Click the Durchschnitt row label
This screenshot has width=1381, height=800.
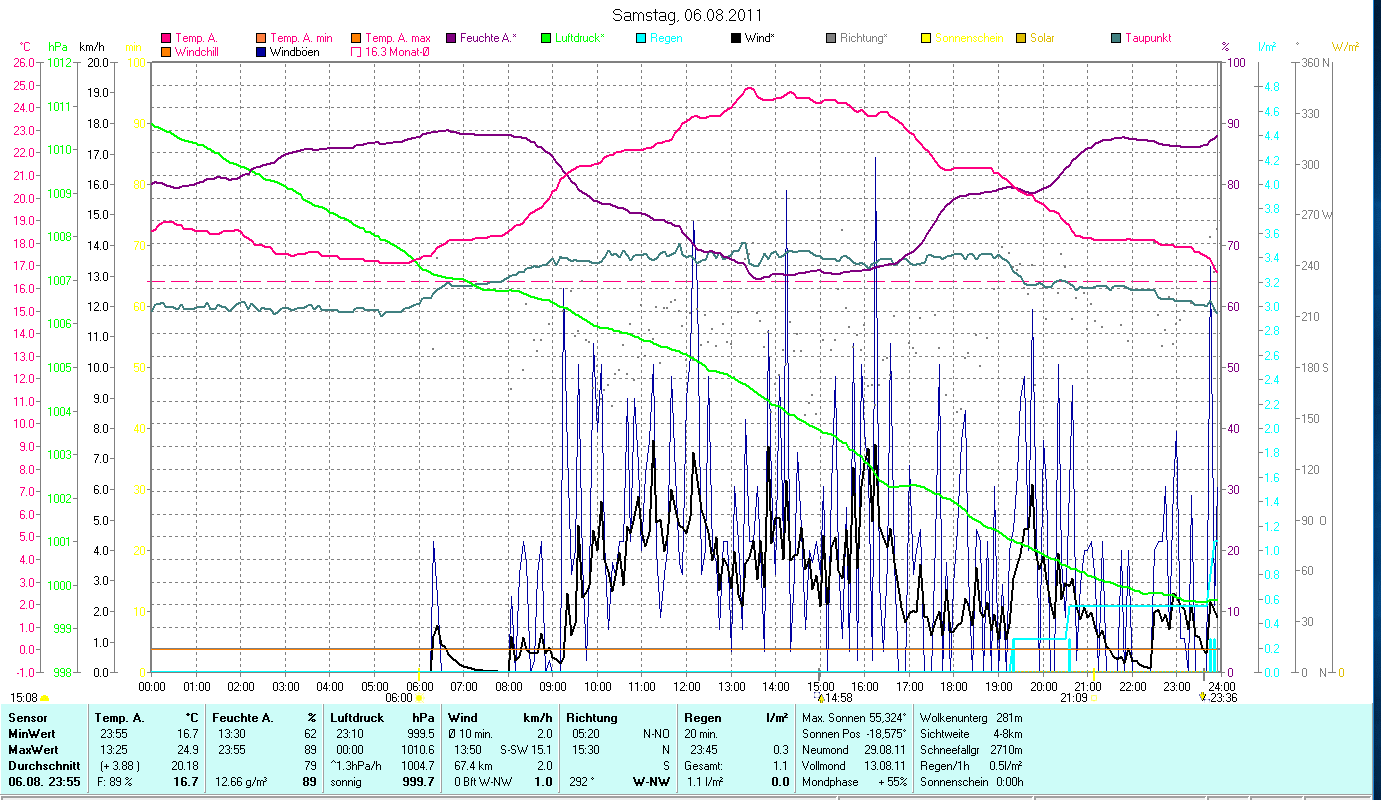coord(43,765)
